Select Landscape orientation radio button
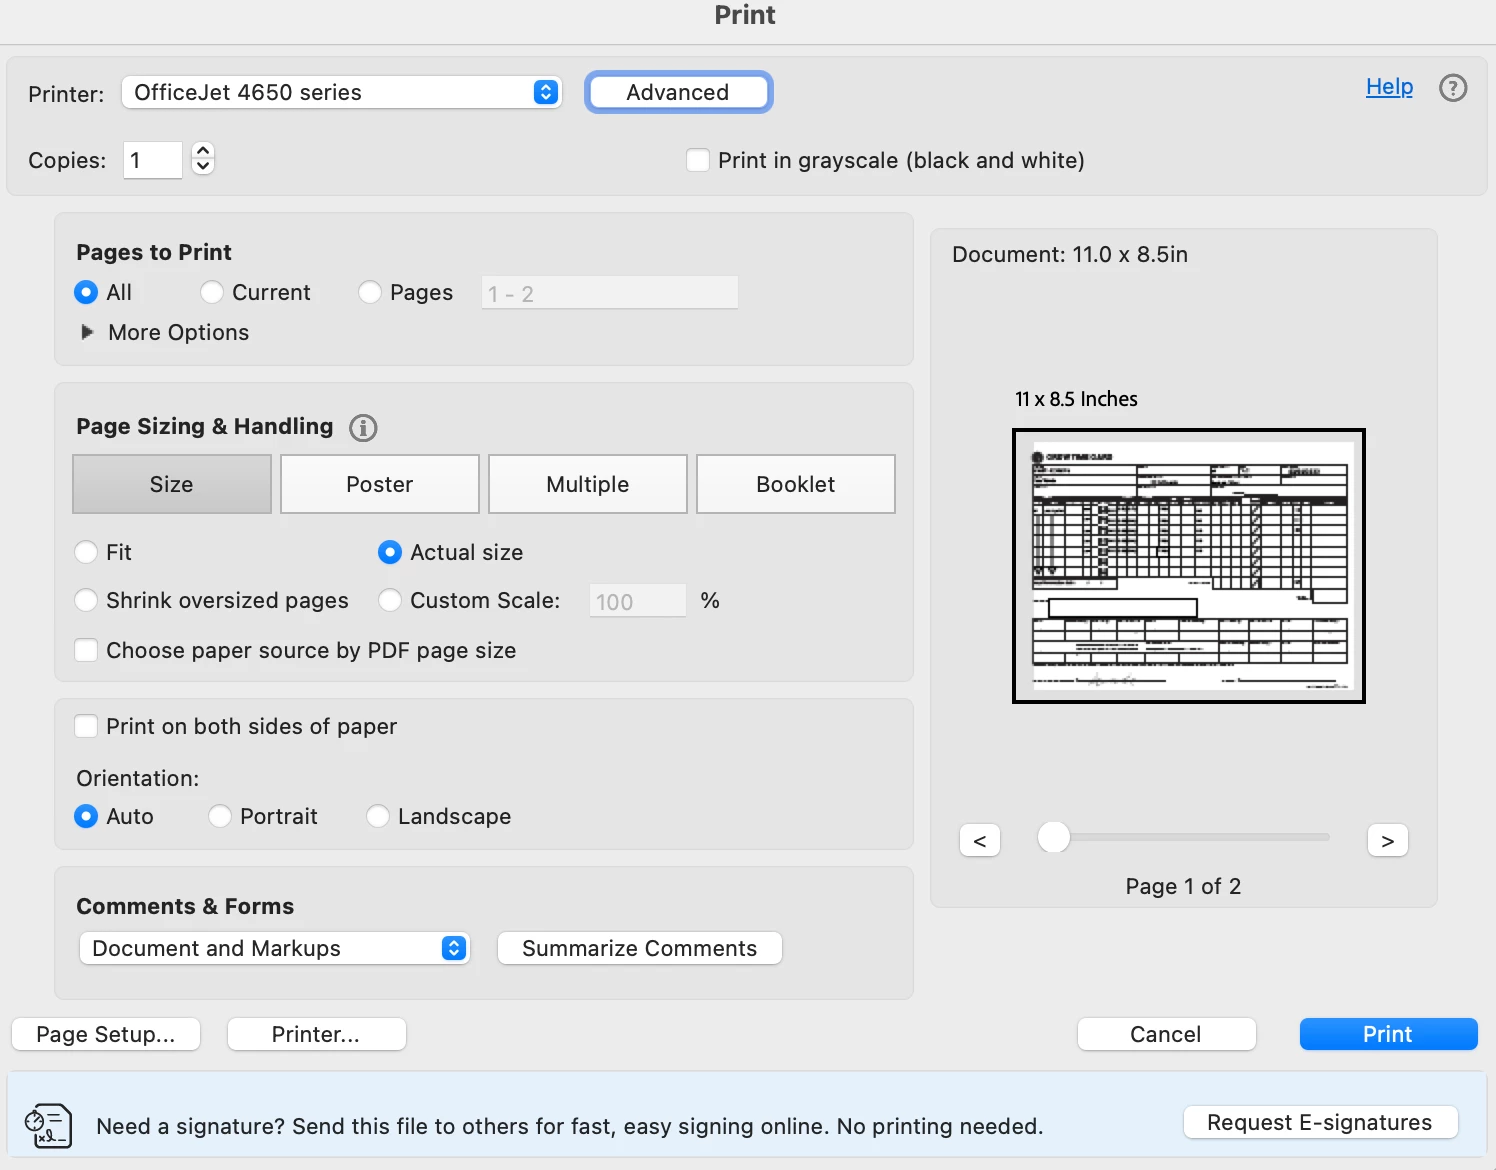 pyautogui.click(x=378, y=816)
